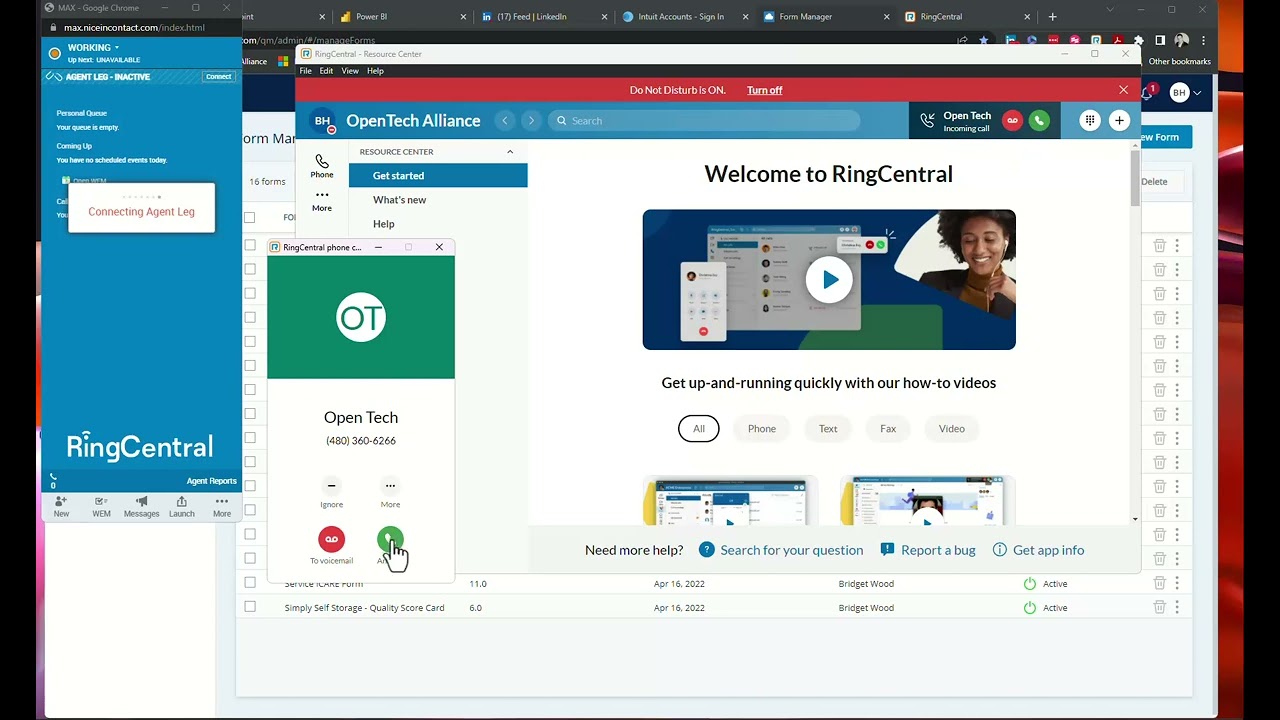
Task: Select the Phone filter pill
Action: click(762, 429)
